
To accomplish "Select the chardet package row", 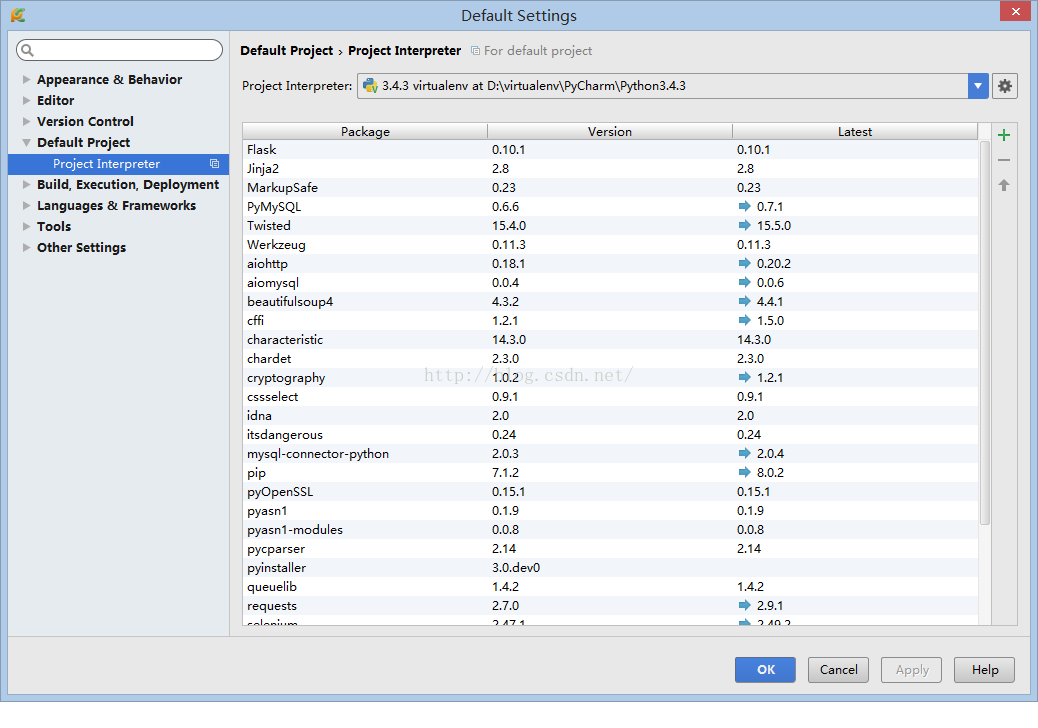I will point(610,359).
